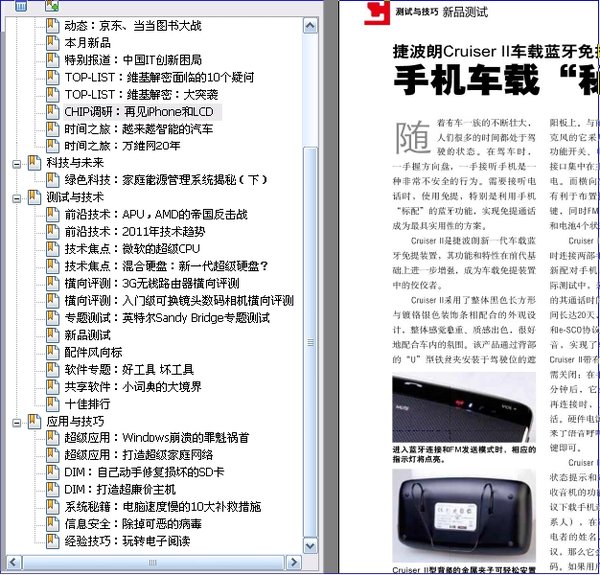The image size is (600, 575).
Task: Open 经验技巧：玩转电子阅读 bookmark
Action: [x=127, y=541]
